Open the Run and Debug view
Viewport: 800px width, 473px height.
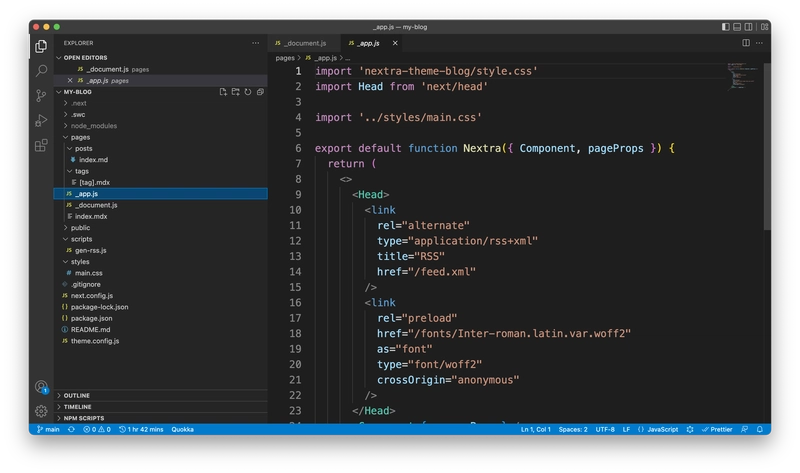41,120
